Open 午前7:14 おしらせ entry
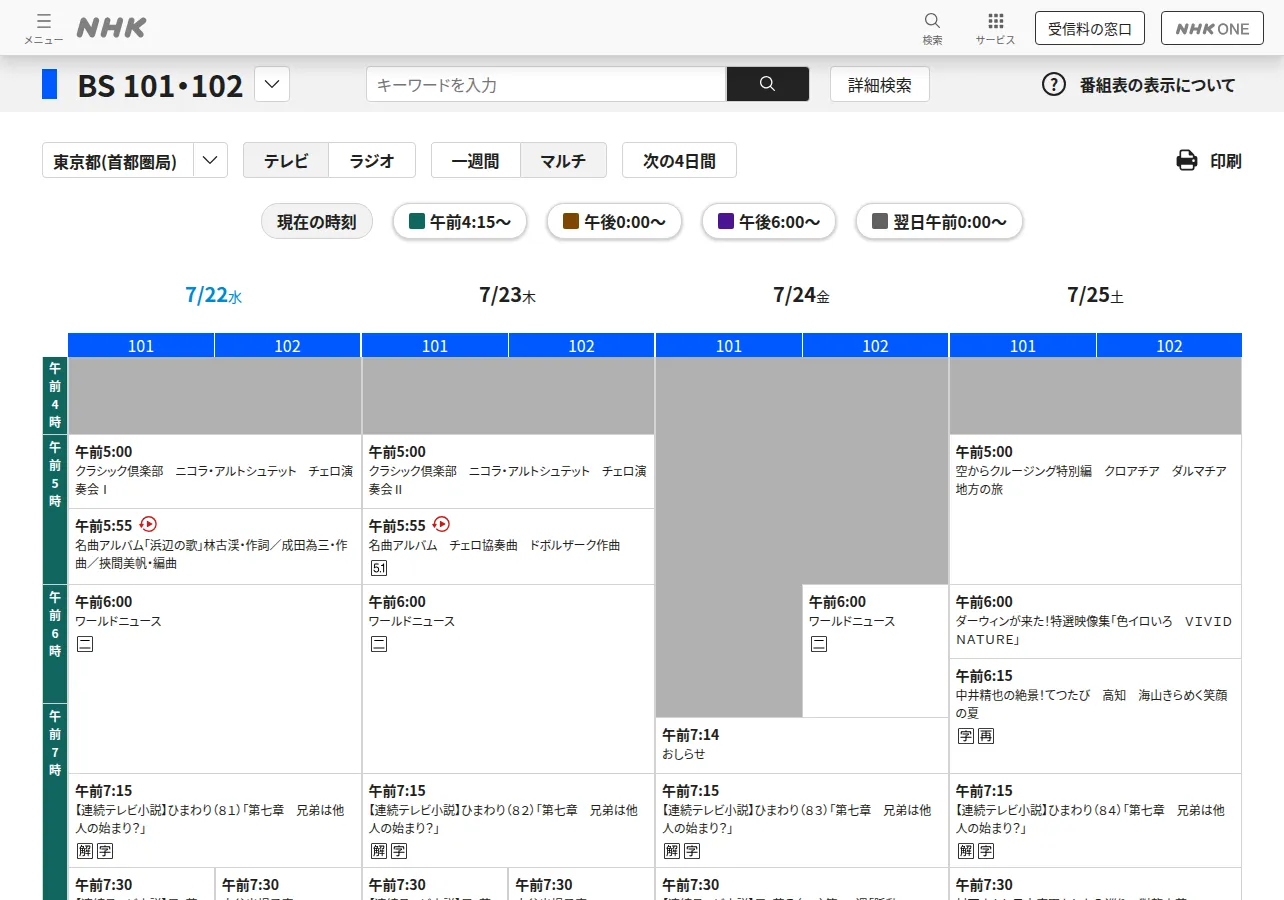 pos(802,745)
